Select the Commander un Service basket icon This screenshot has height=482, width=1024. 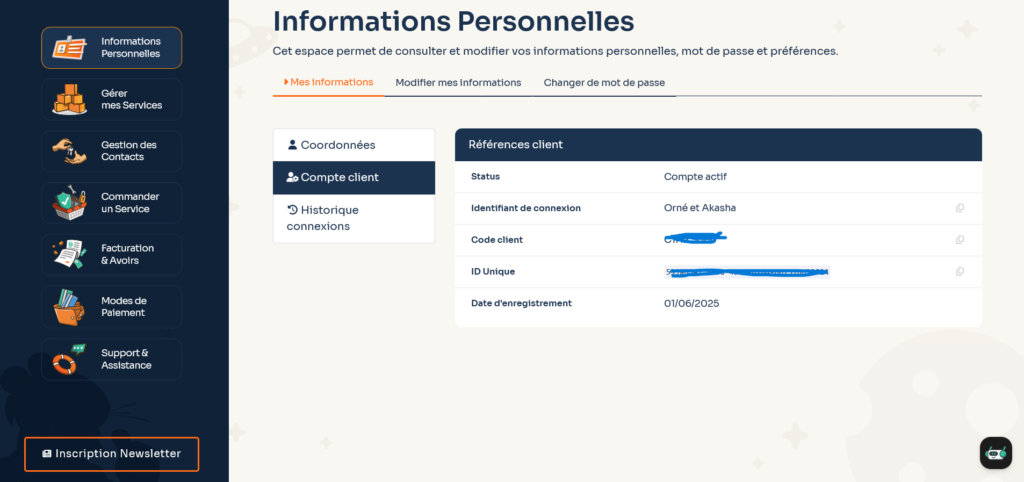(x=69, y=203)
